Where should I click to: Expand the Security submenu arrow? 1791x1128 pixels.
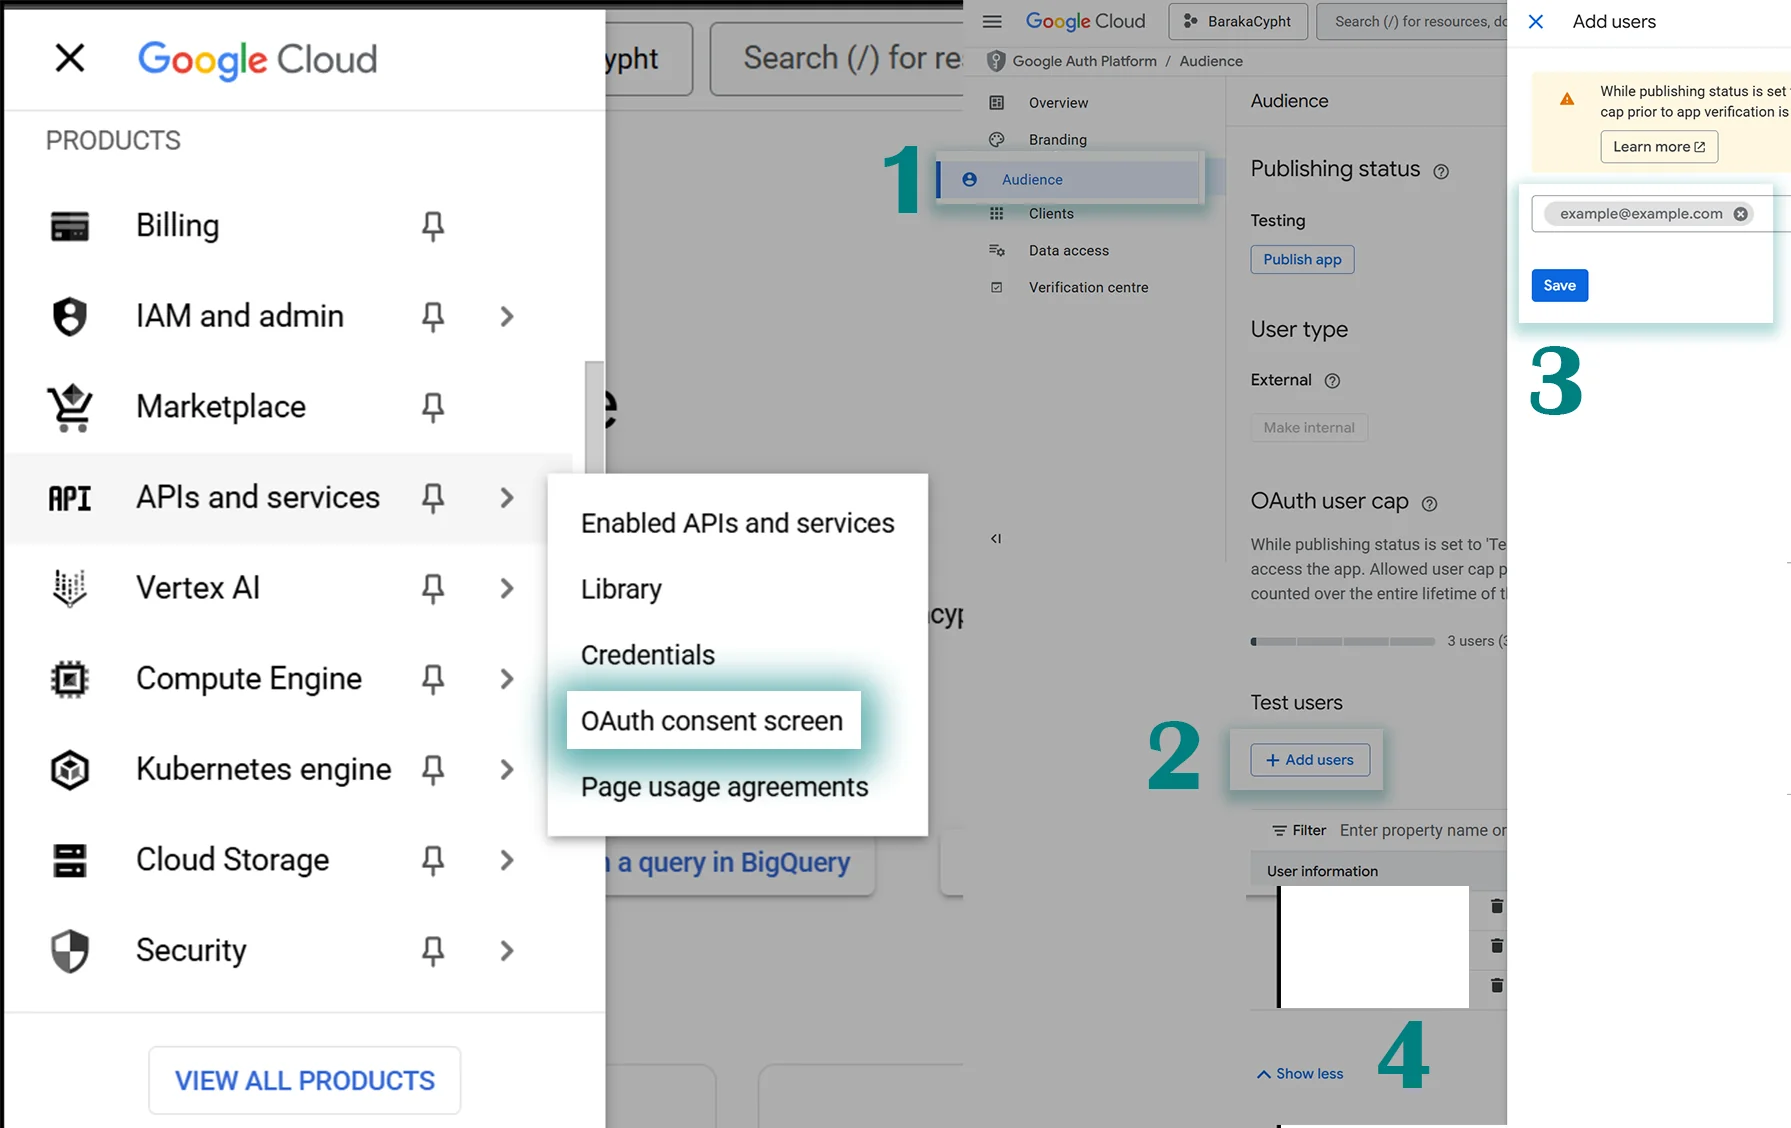507,950
